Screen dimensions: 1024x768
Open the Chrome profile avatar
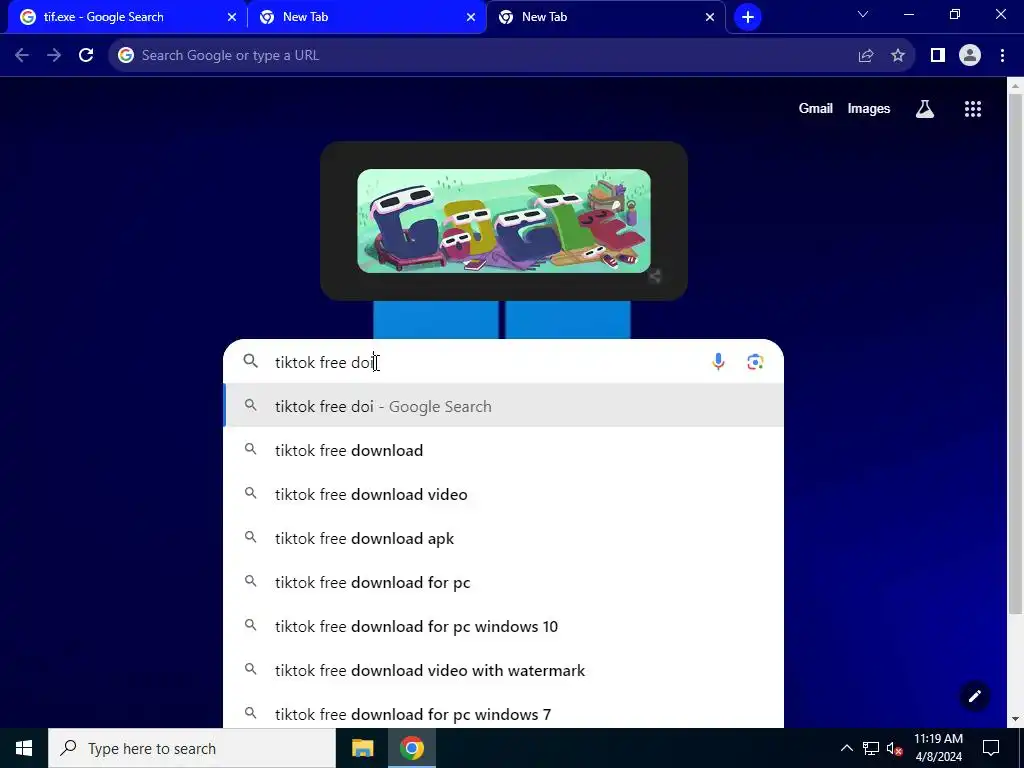click(970, 56)
